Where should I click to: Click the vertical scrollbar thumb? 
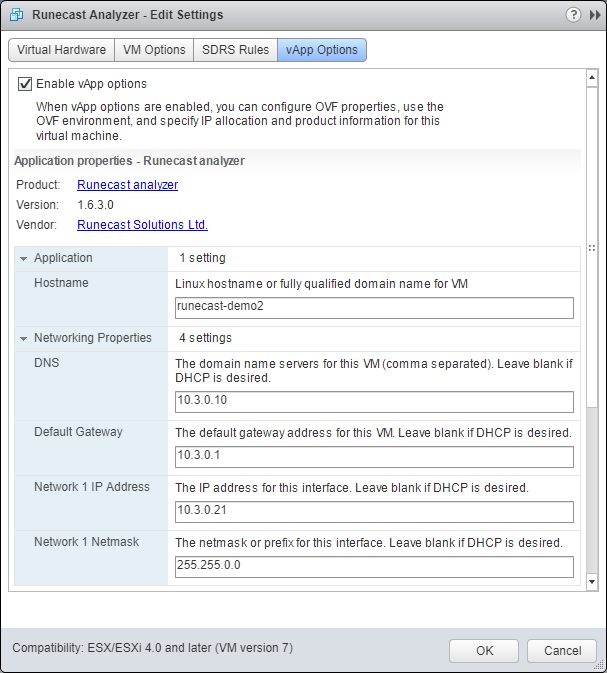point(592,247)
